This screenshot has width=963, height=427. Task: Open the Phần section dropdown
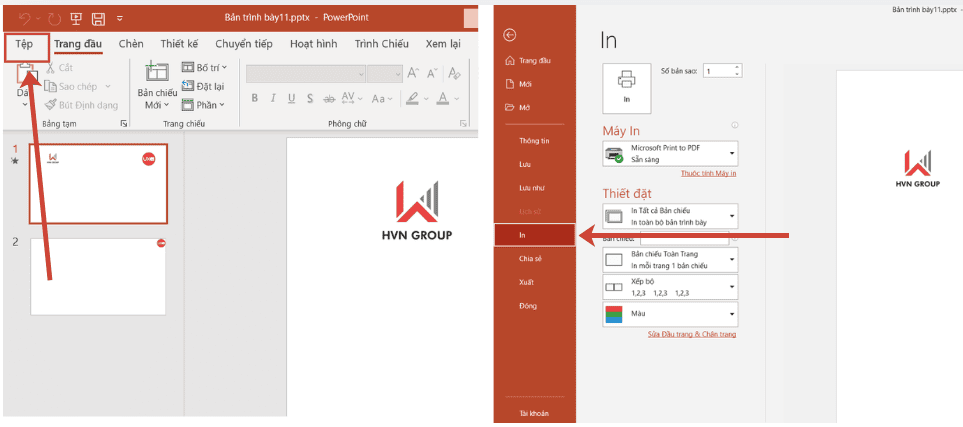click(x=203, y=104)
